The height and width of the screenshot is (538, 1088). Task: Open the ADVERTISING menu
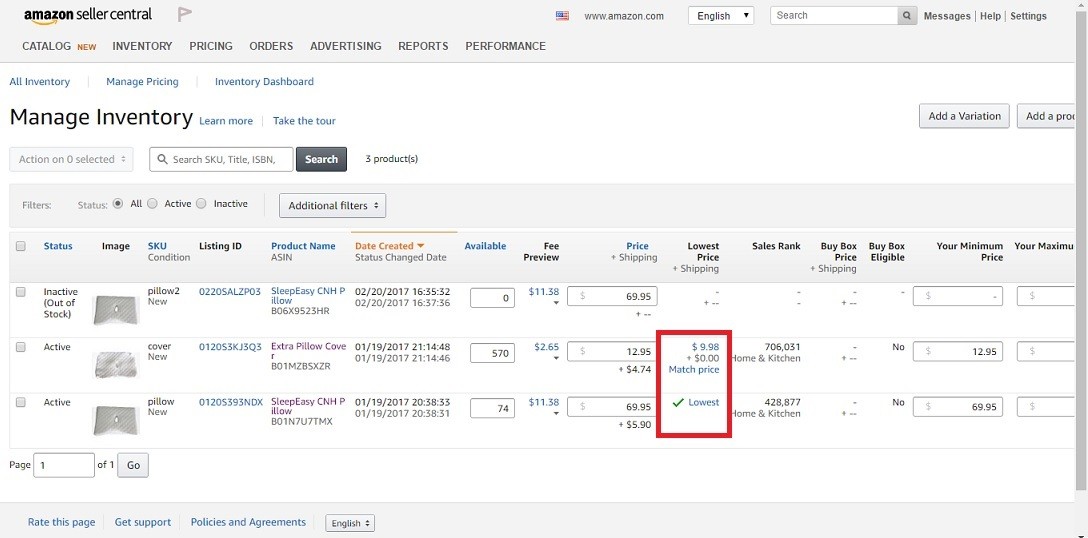pyautogui.click(x=345, y=46)
